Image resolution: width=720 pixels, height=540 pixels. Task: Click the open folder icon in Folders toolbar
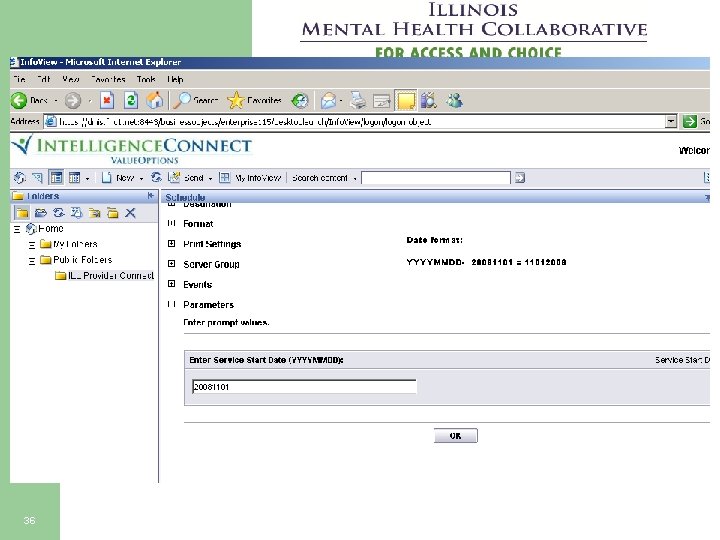[x=40, y=213]
